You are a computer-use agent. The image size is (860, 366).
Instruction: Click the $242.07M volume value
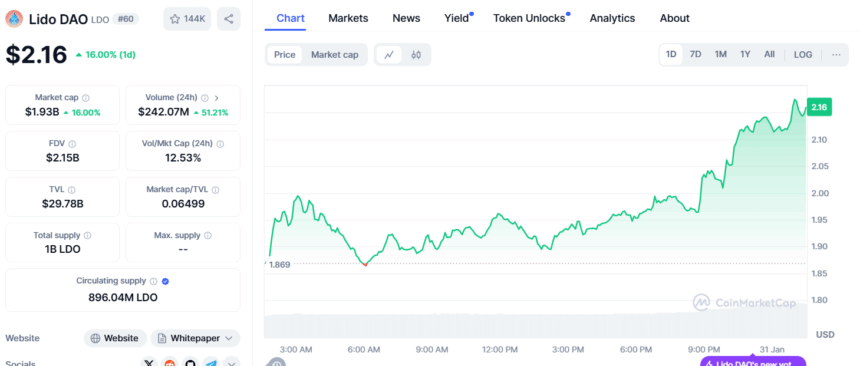tap(163, 112)
